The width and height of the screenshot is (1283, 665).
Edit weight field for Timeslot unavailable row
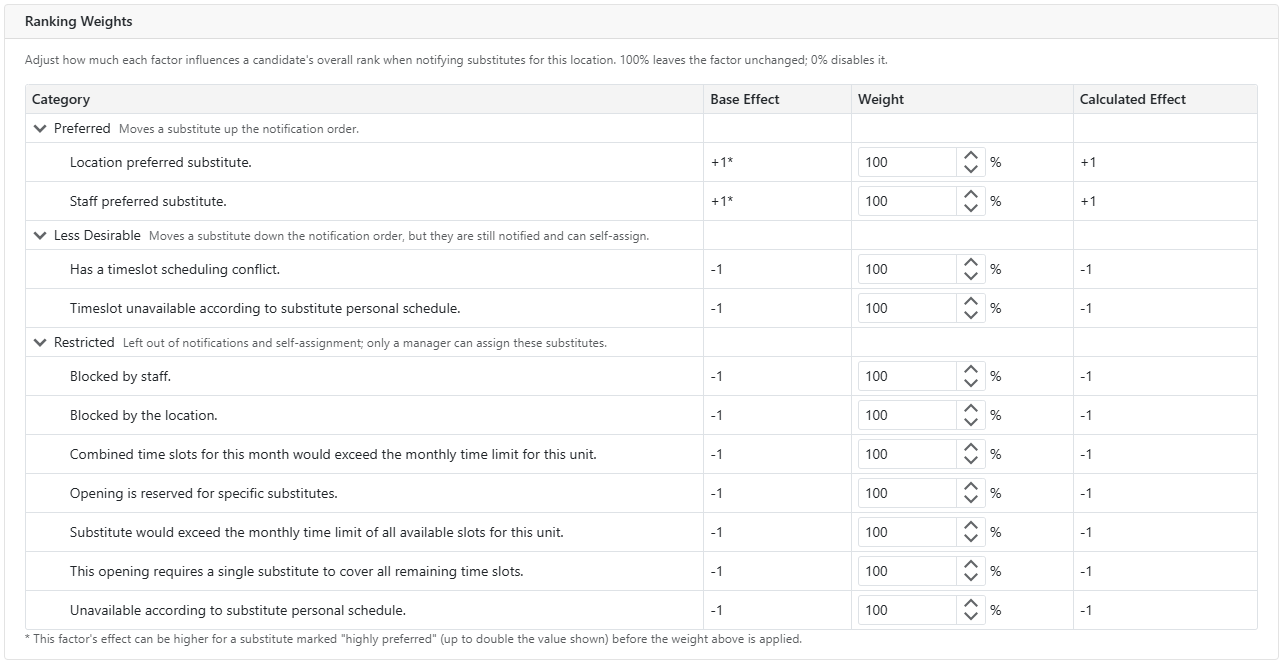[x=907, y=308]
